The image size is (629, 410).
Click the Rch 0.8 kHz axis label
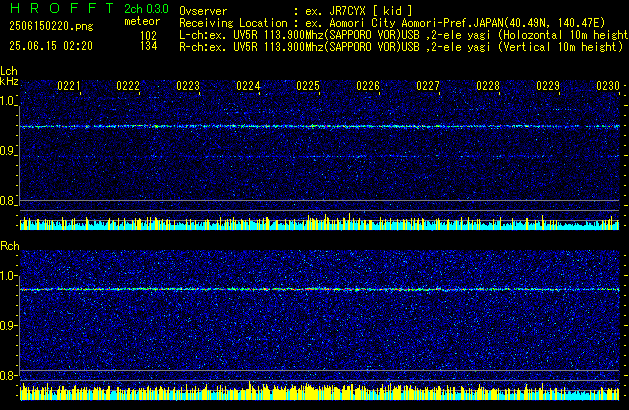point(8,375)
